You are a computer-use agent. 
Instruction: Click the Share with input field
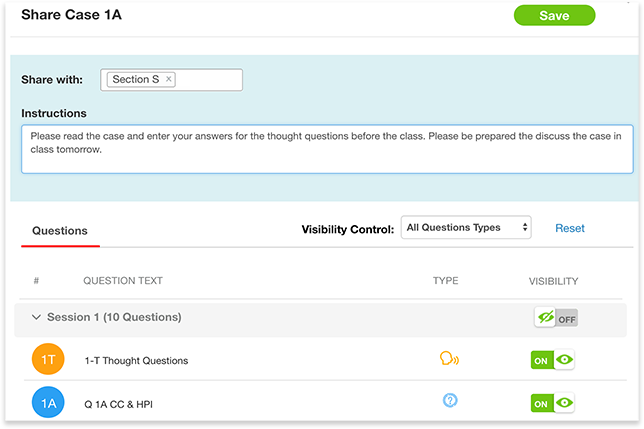click(x=171, y=80)
